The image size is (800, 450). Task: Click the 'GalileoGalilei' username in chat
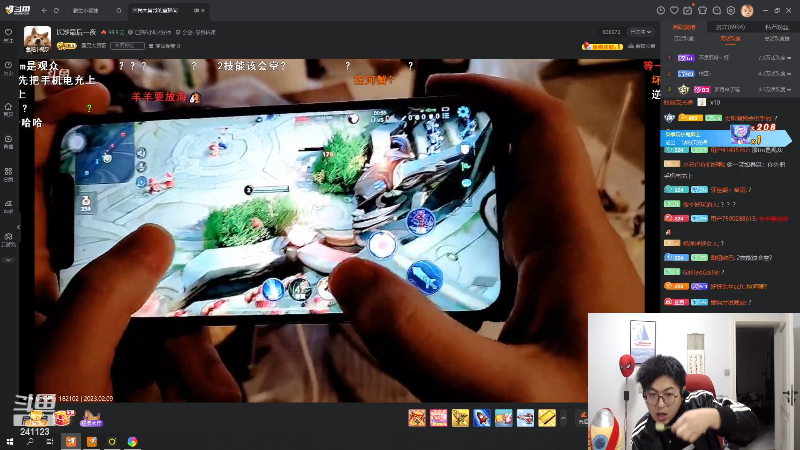click(x=702, y=272)
